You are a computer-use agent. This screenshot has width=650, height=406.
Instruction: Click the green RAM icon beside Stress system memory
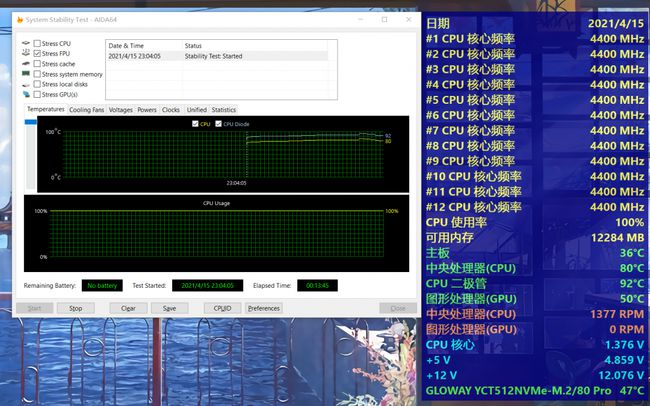(26, 74)
